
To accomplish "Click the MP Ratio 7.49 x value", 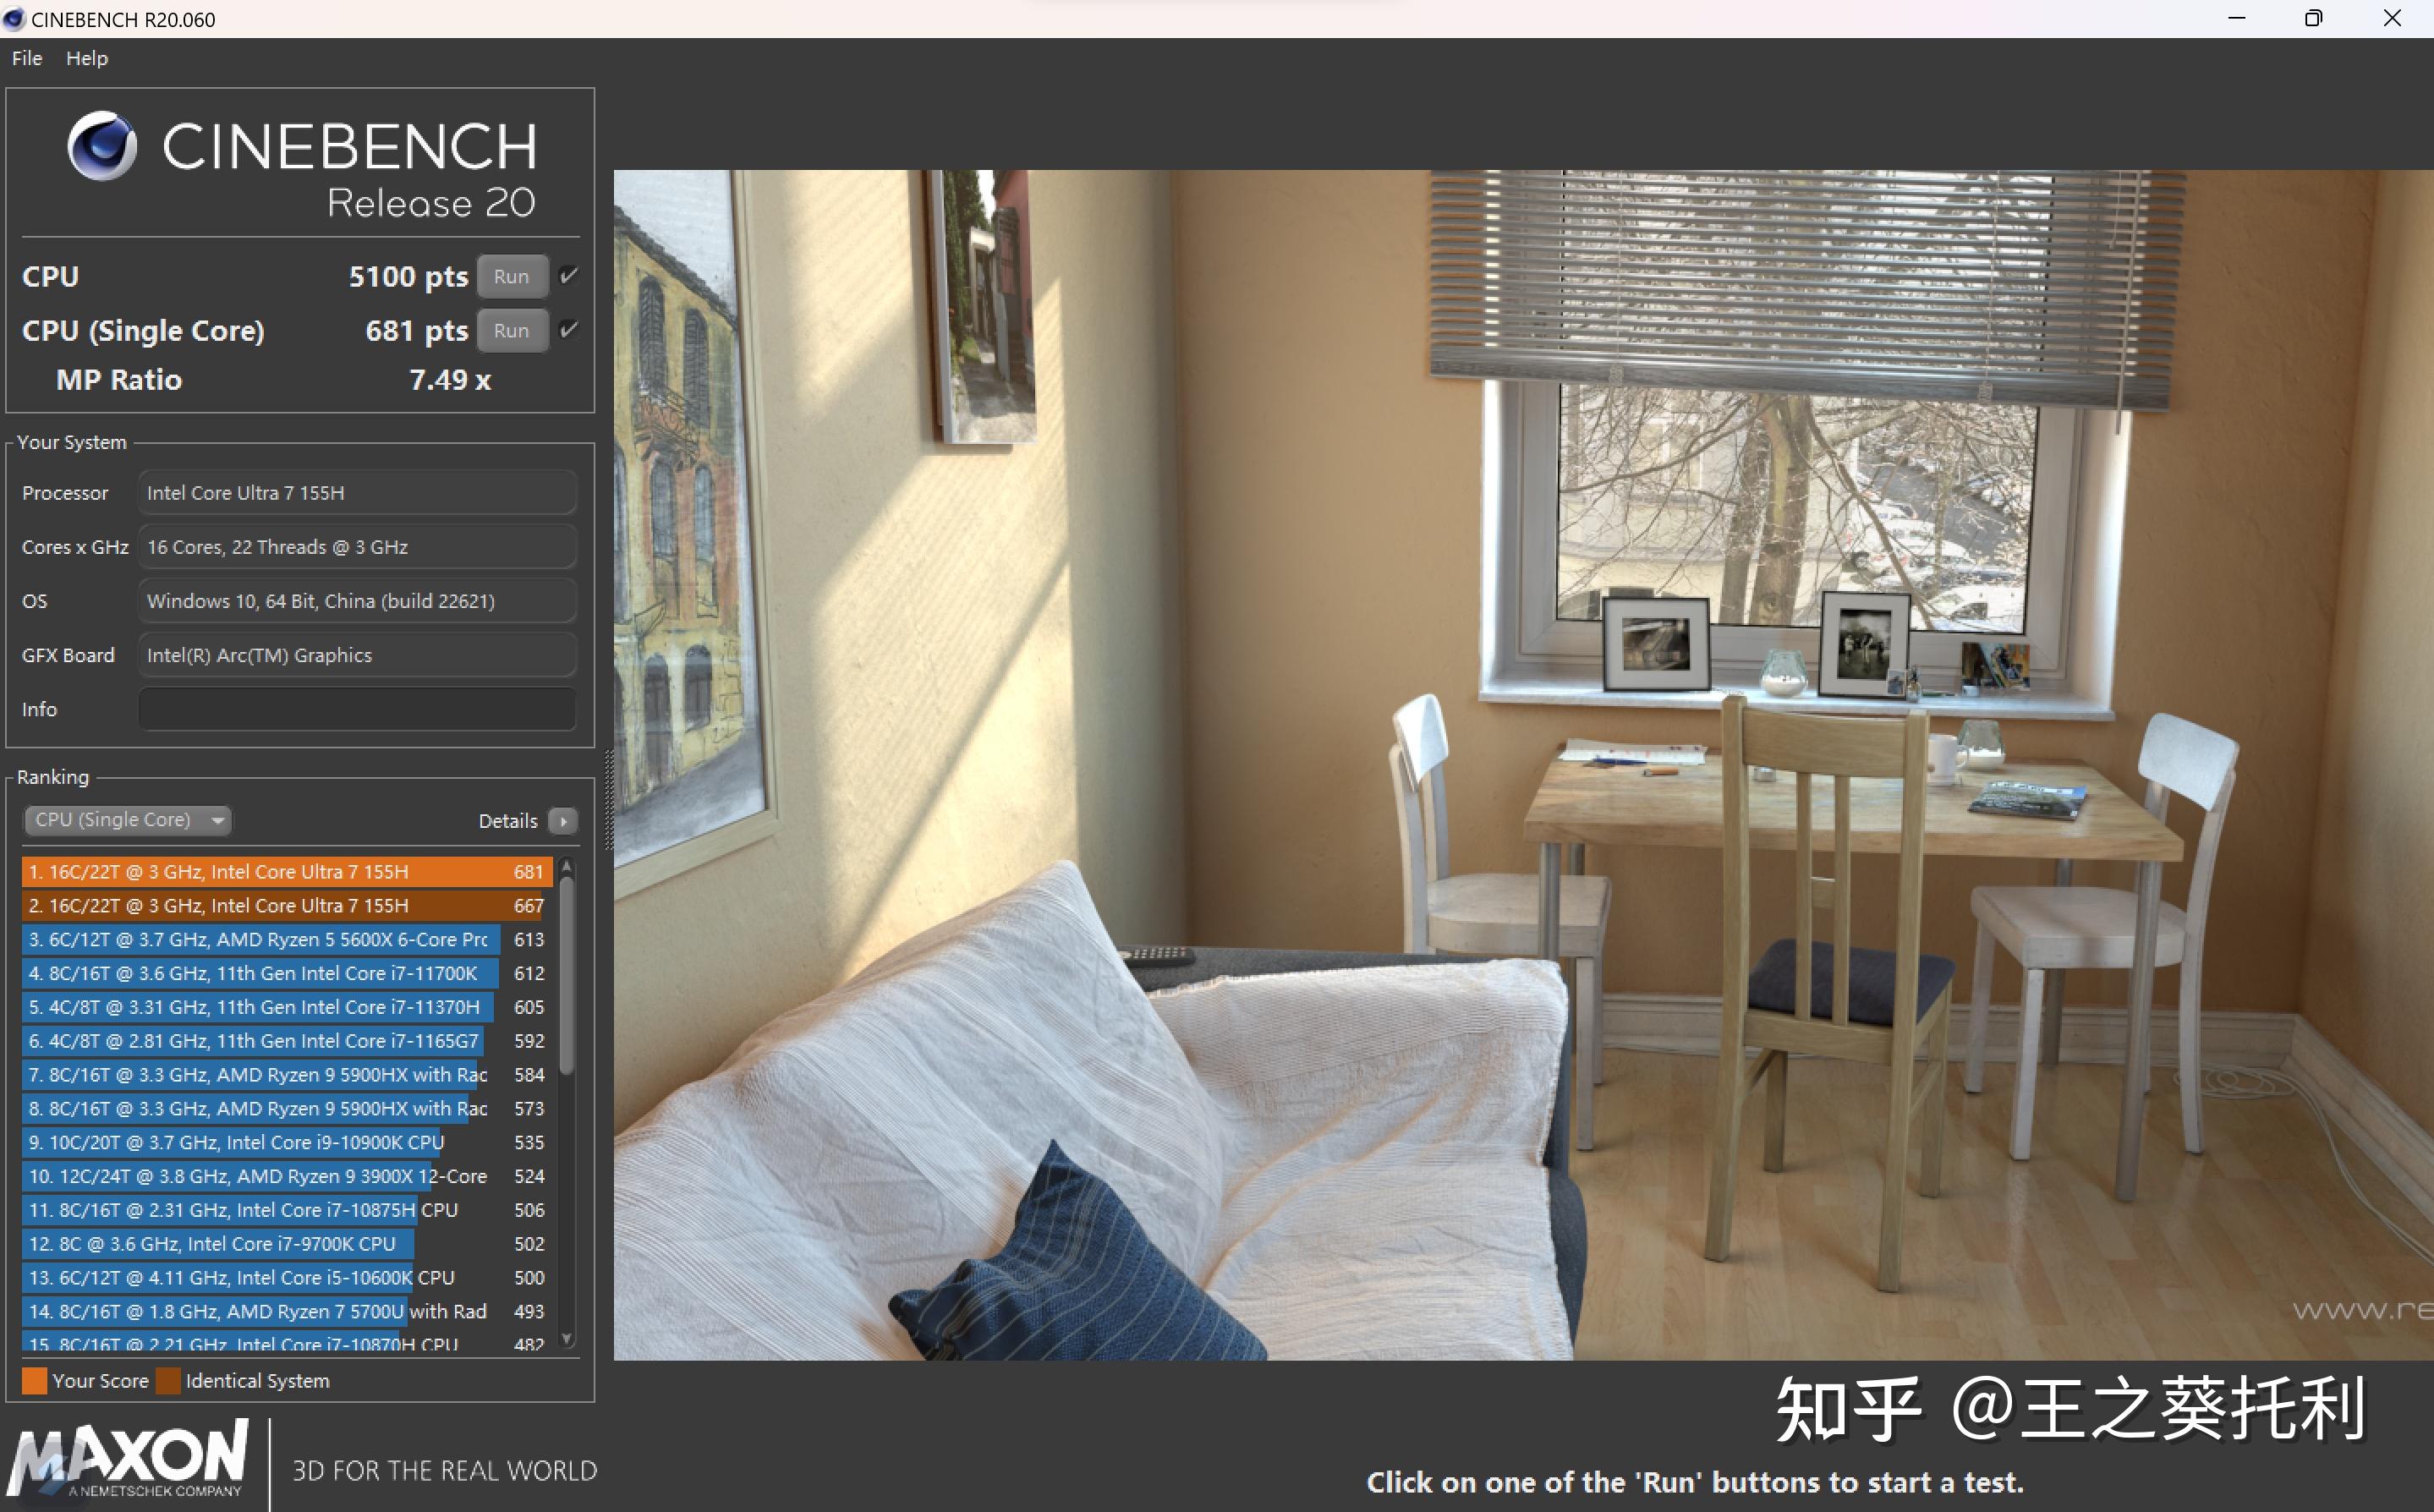I will click(450, 380).
